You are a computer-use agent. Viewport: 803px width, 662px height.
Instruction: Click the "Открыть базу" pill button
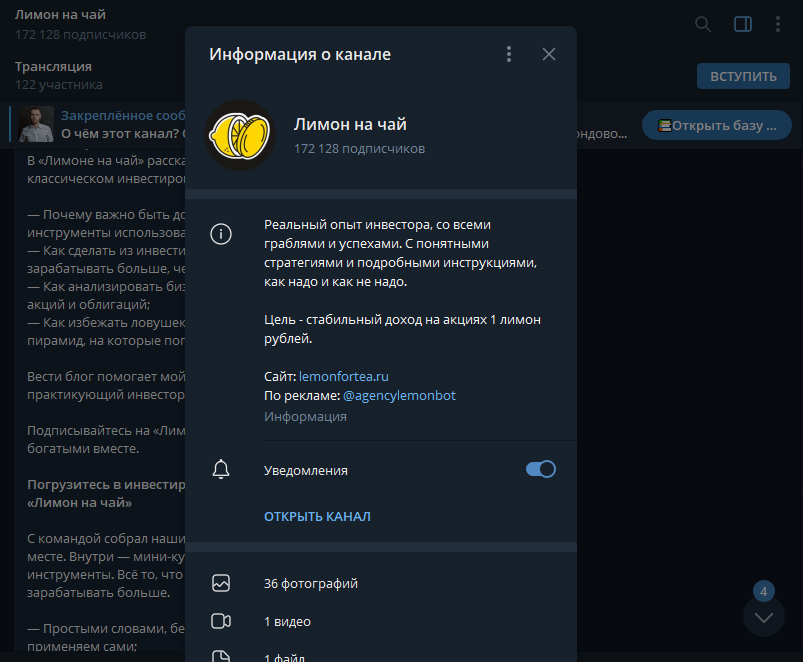716,124
